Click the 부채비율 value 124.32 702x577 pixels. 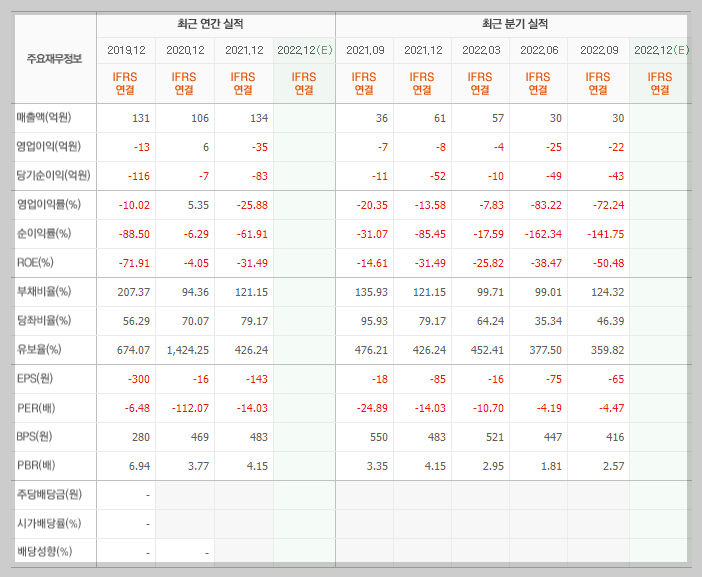tap(608, 292)
